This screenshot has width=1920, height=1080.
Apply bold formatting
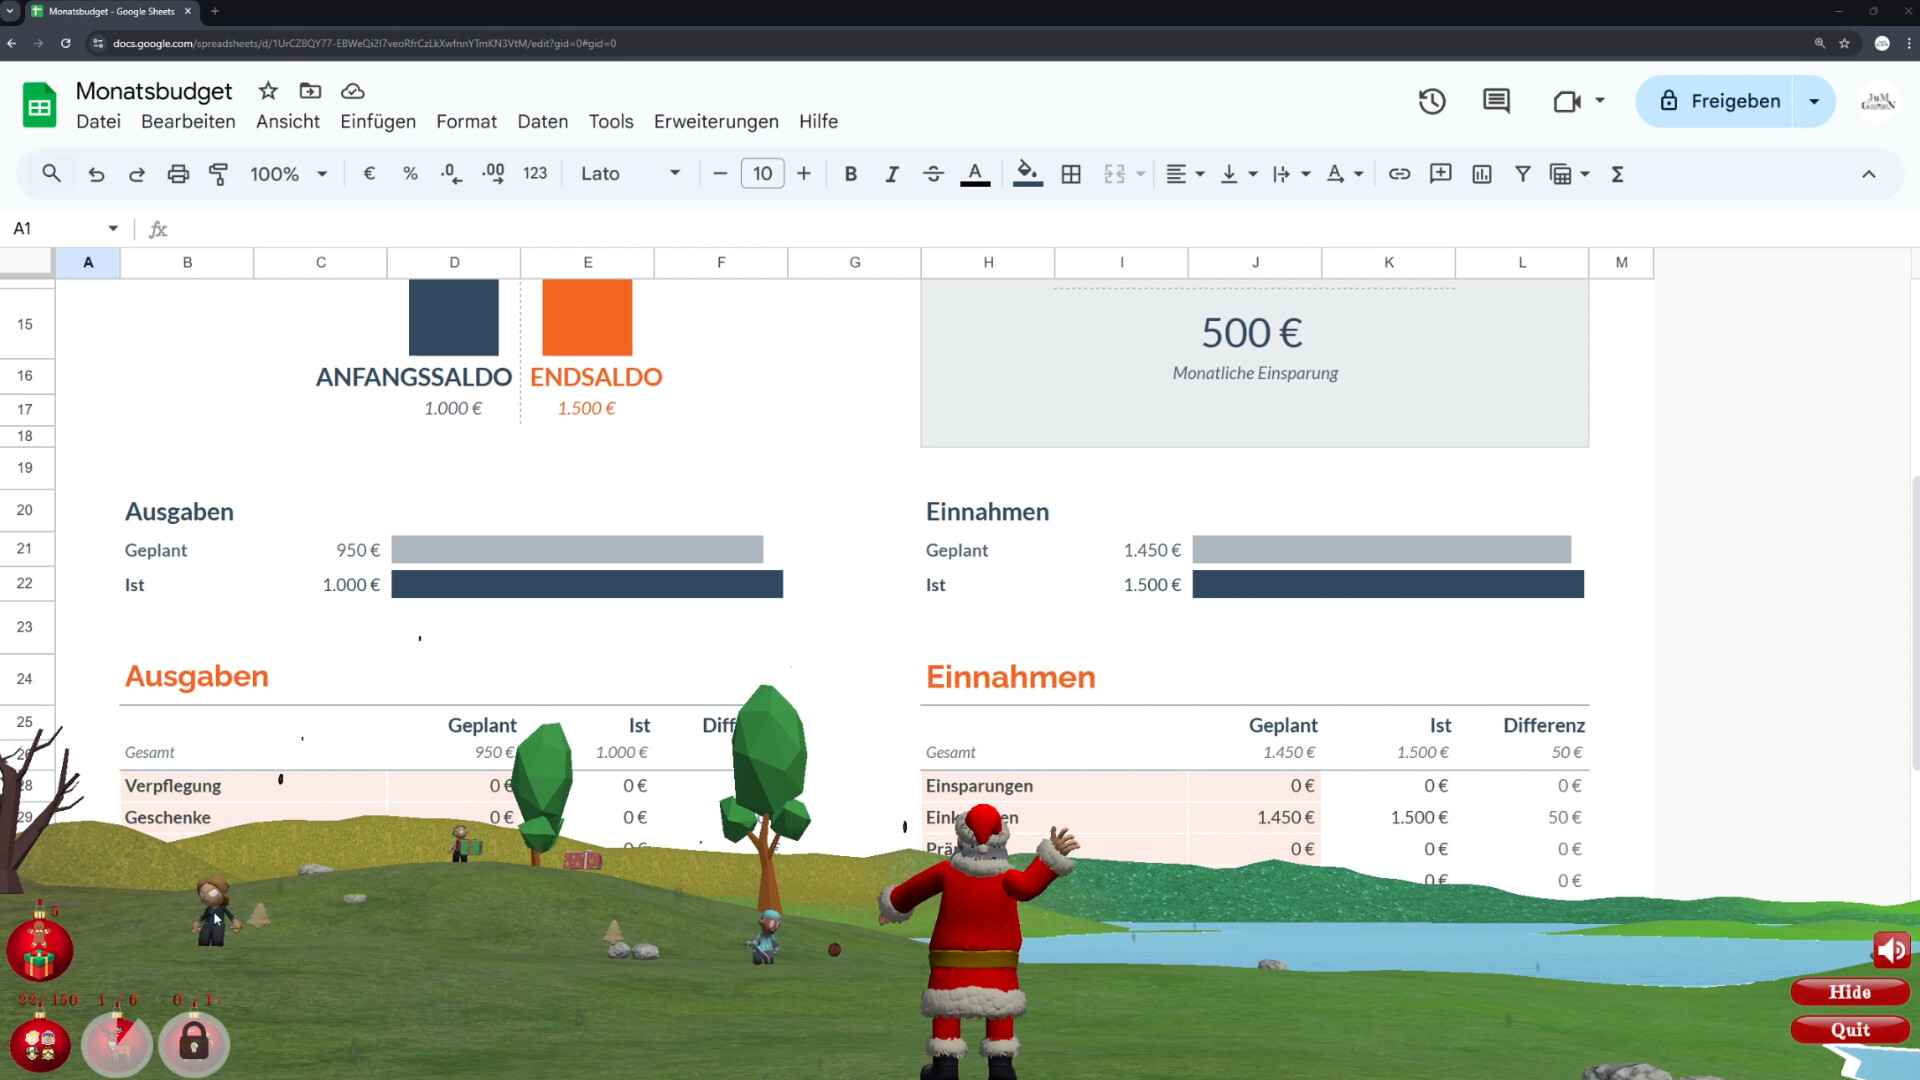point(850,173)
